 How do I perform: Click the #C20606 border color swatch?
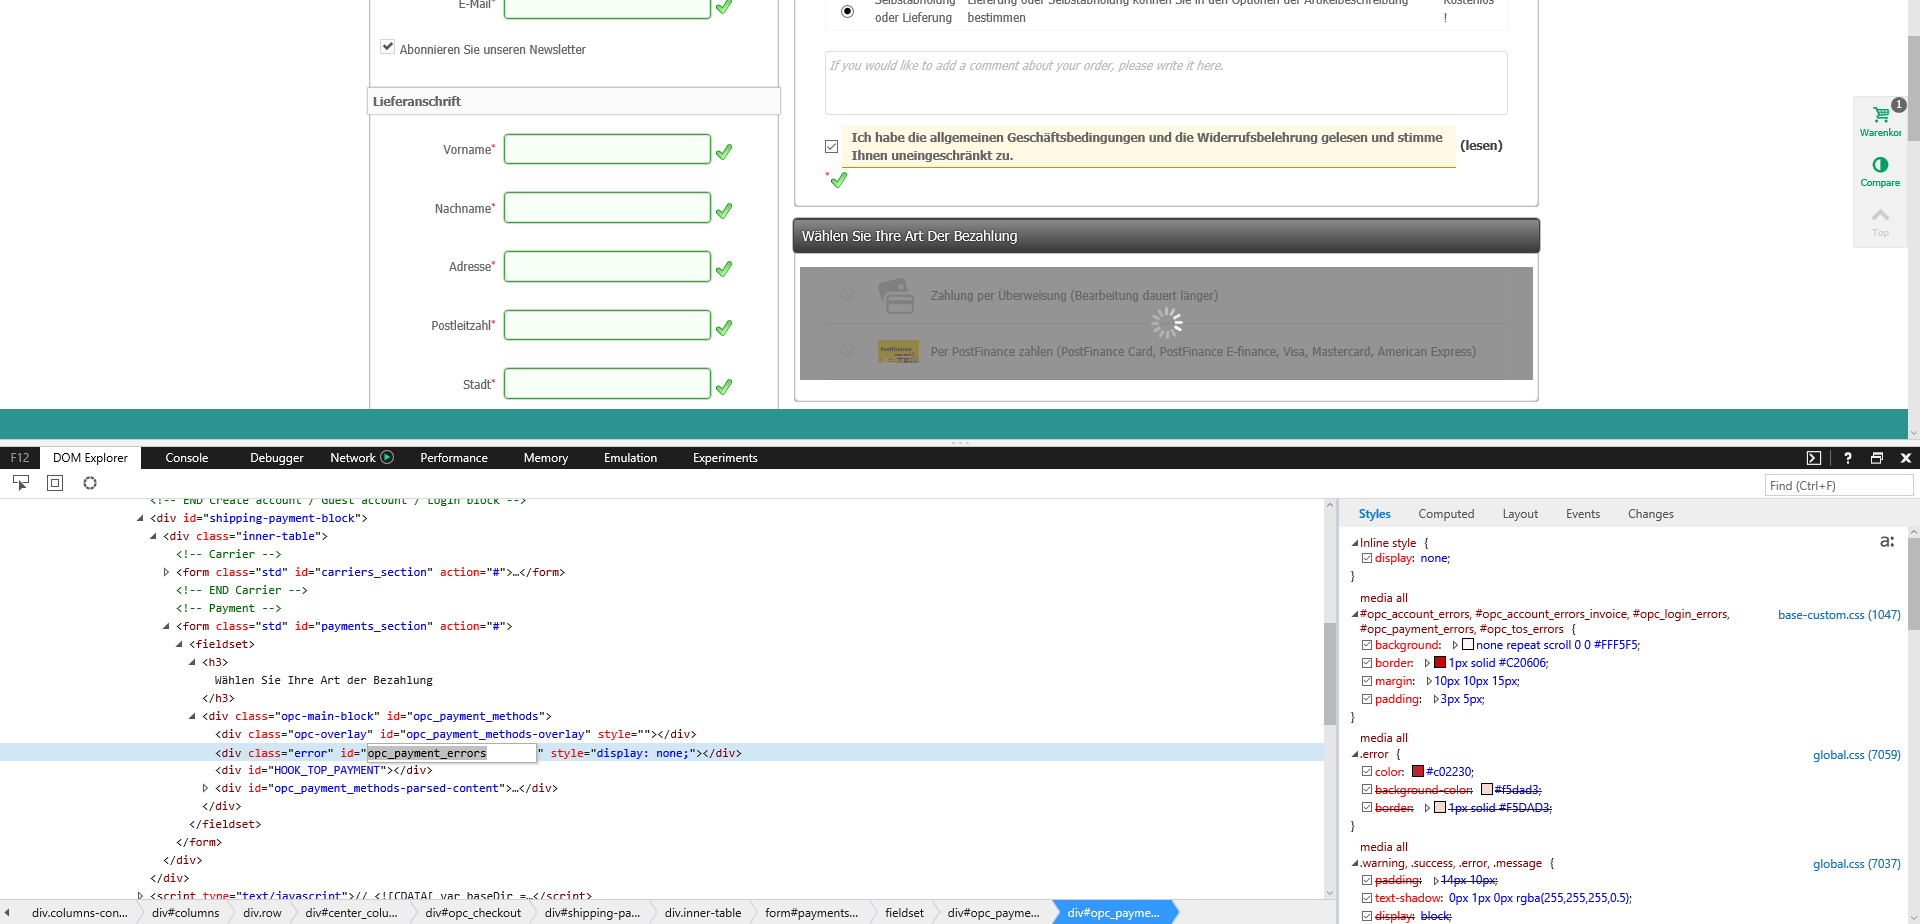[x=1440, y=663]
